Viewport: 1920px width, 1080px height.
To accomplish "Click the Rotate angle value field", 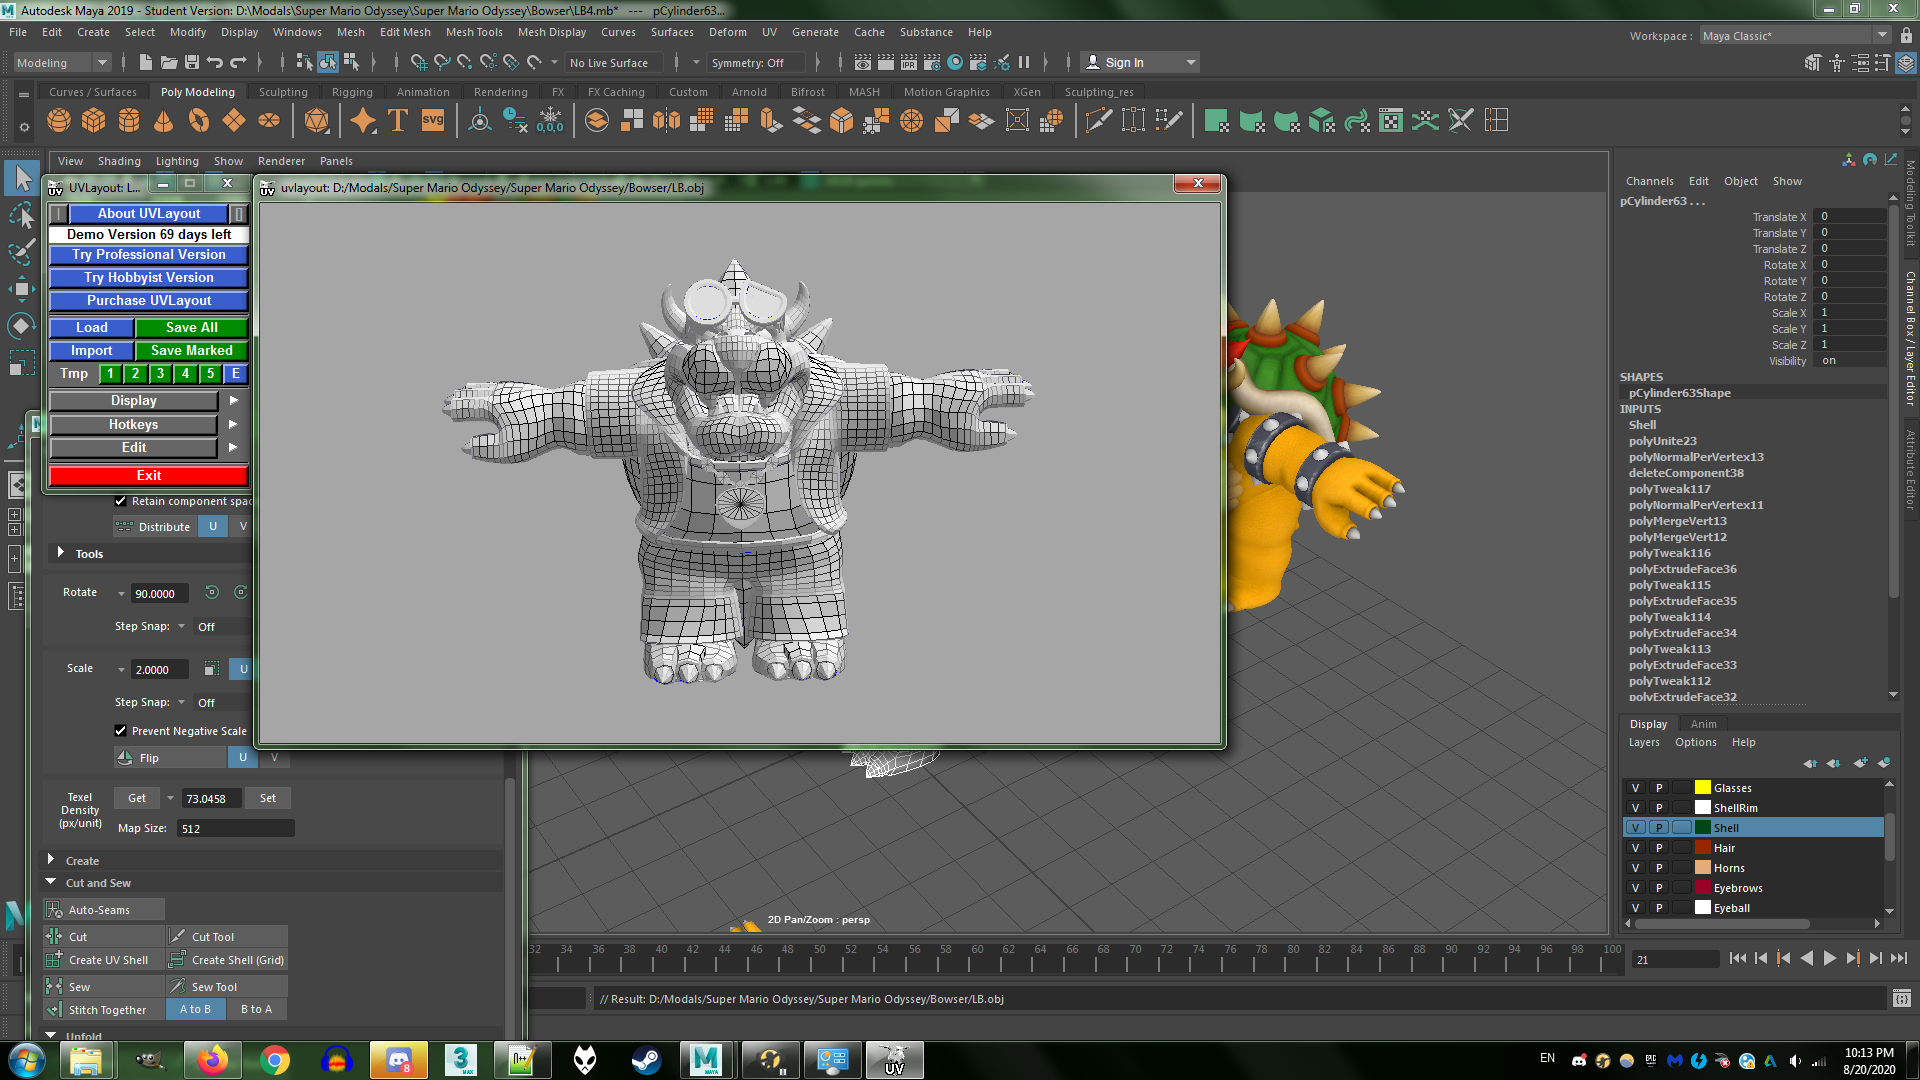I will tap(160, 594).
